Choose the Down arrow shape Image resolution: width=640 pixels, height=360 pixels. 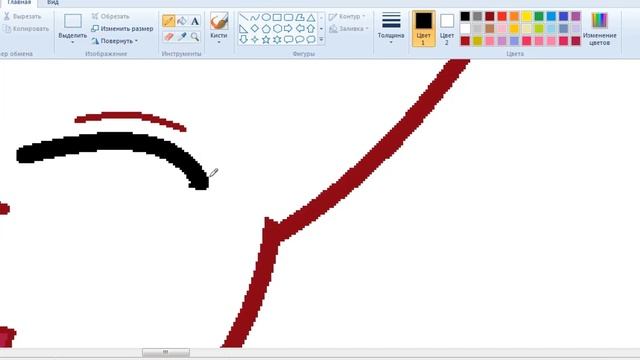click(x=244, y=40)
